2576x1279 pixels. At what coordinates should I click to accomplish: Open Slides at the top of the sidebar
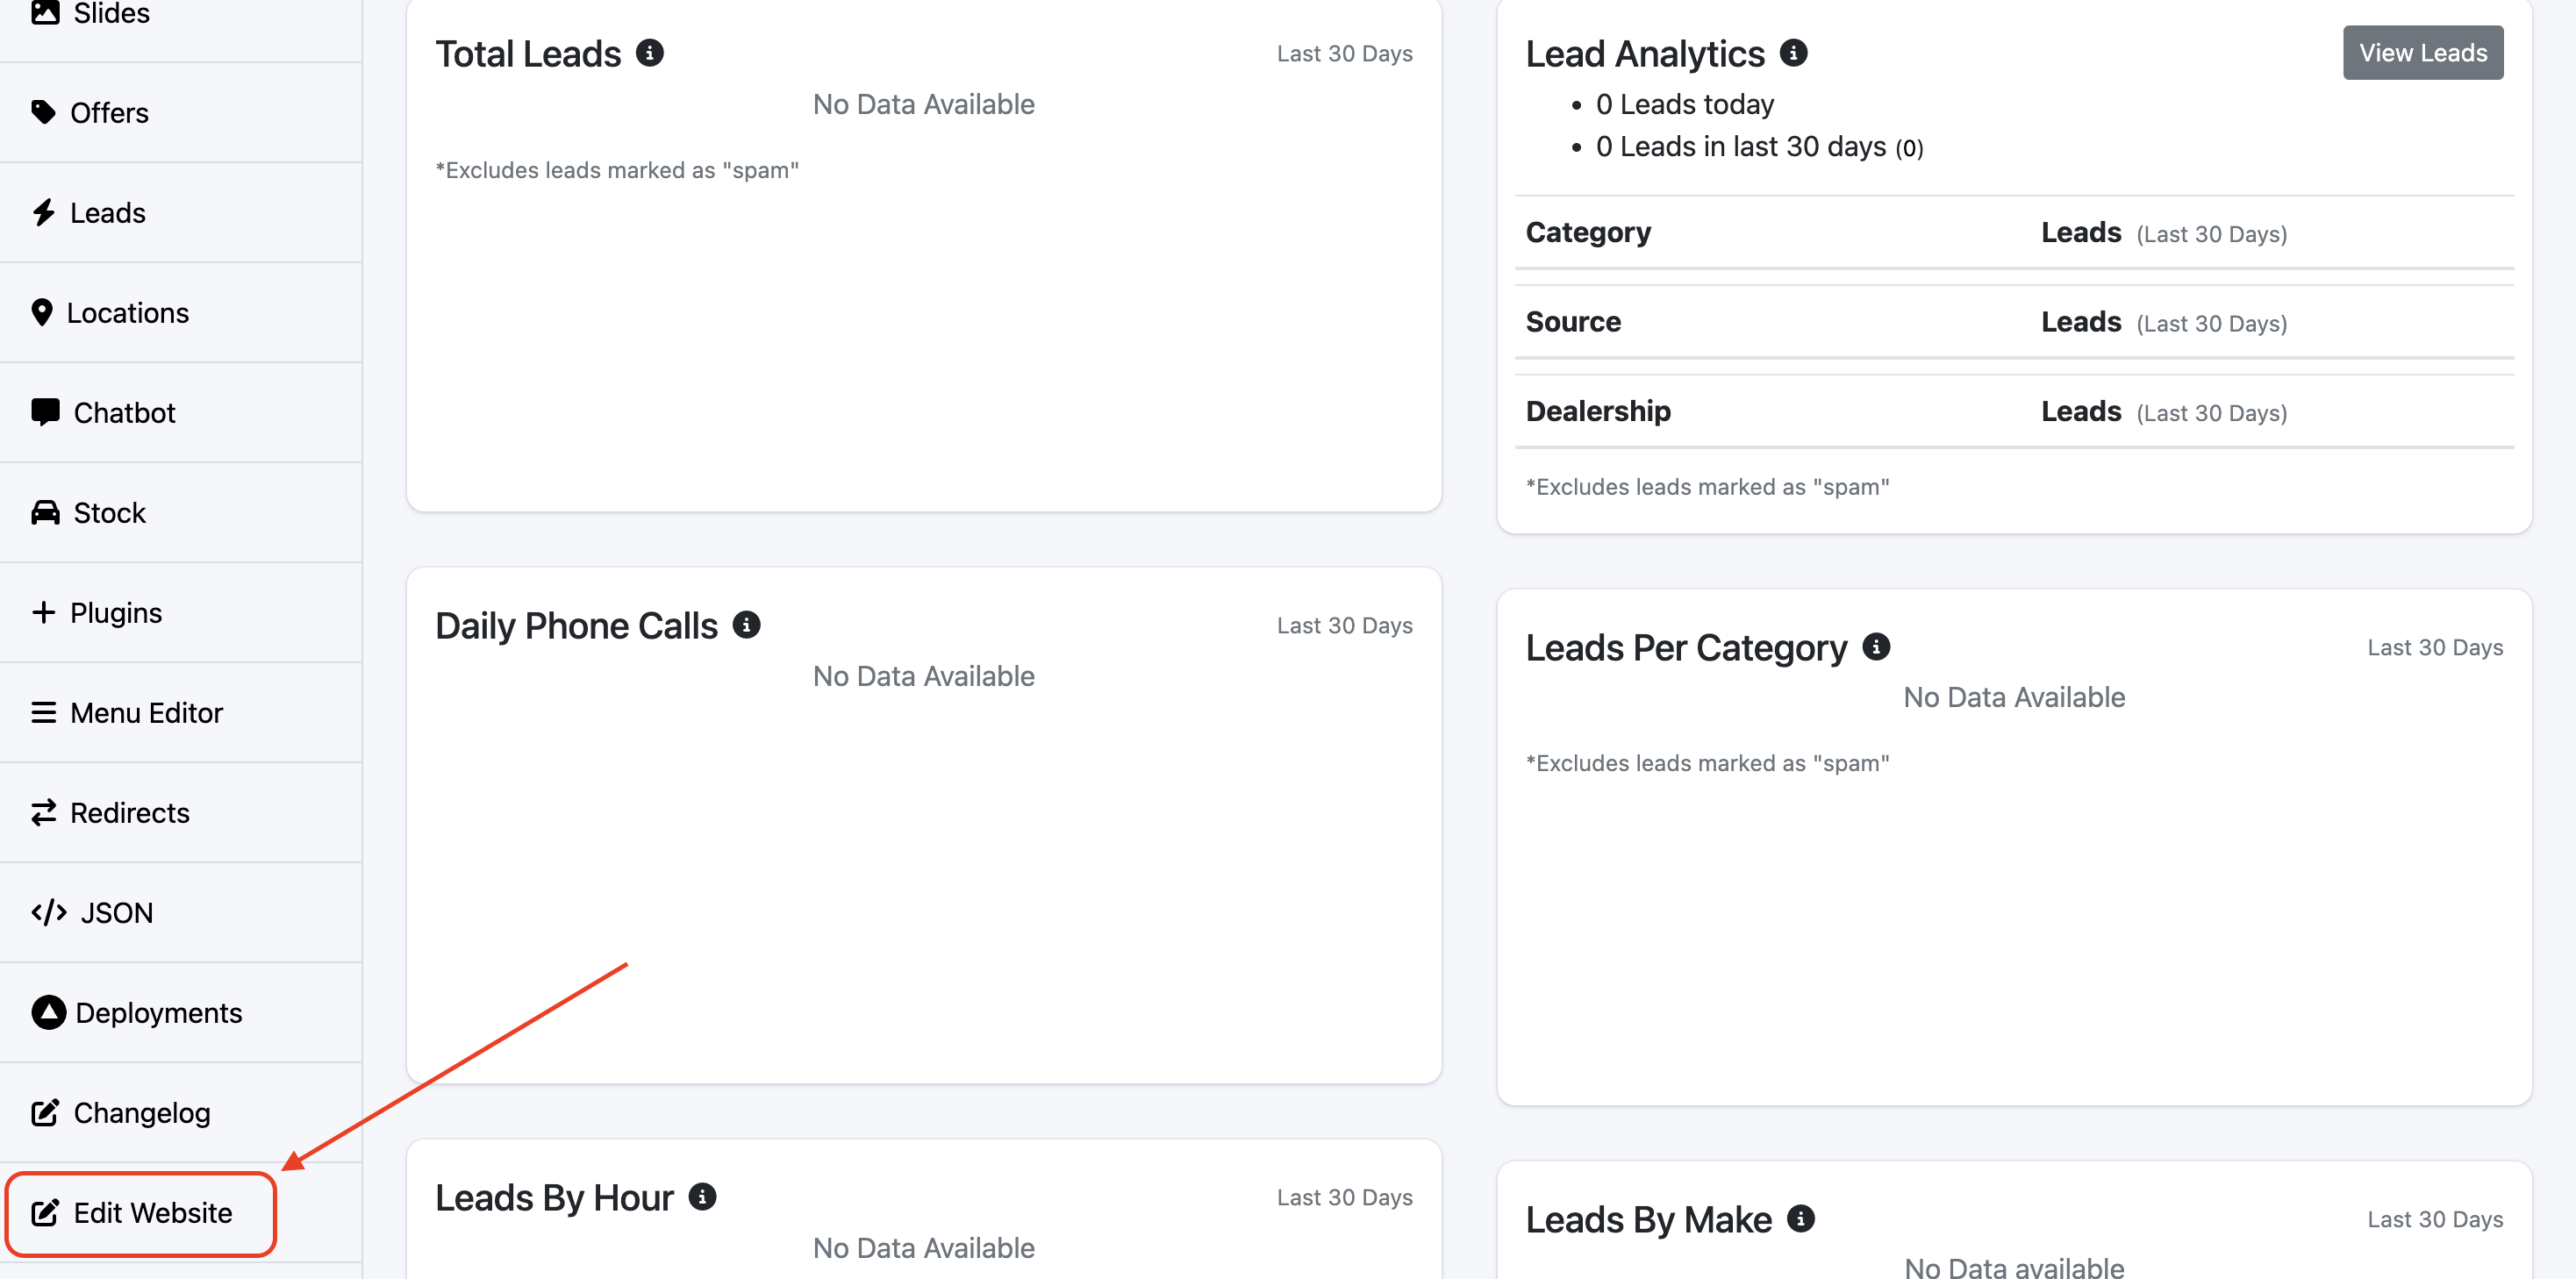[x=110, y=14]
